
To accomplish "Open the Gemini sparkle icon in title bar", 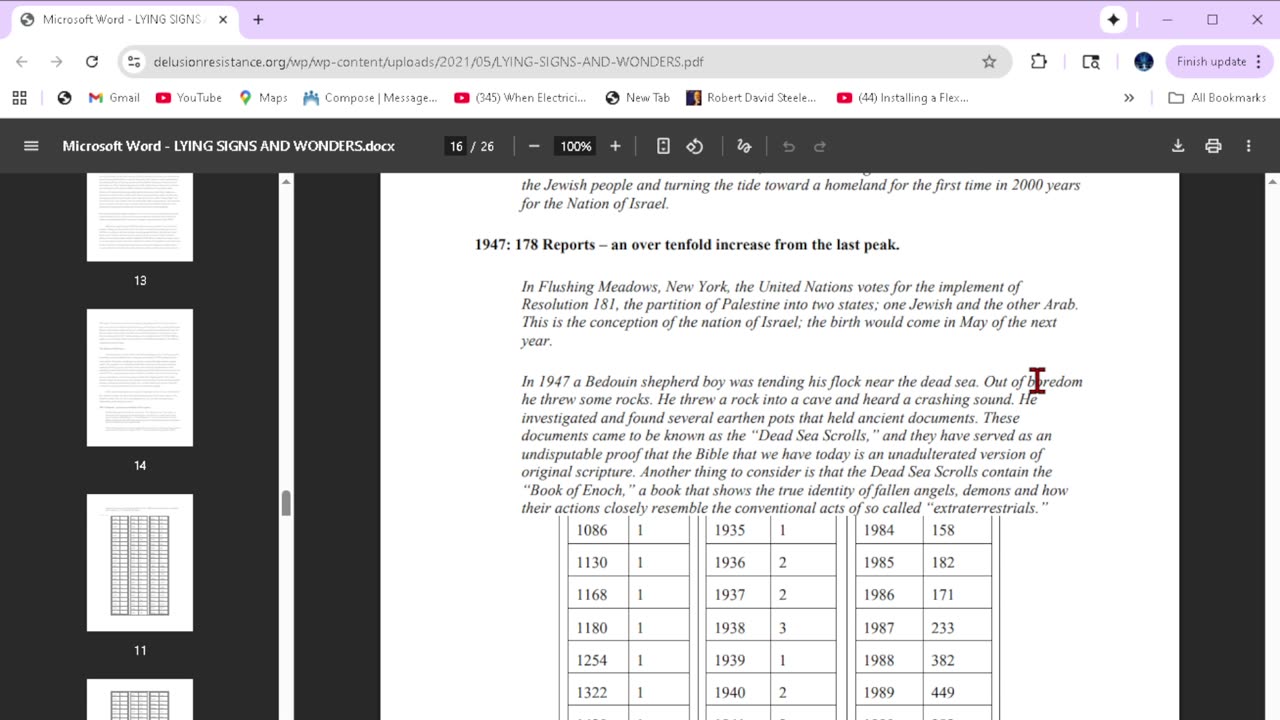I will point(1114,19).
